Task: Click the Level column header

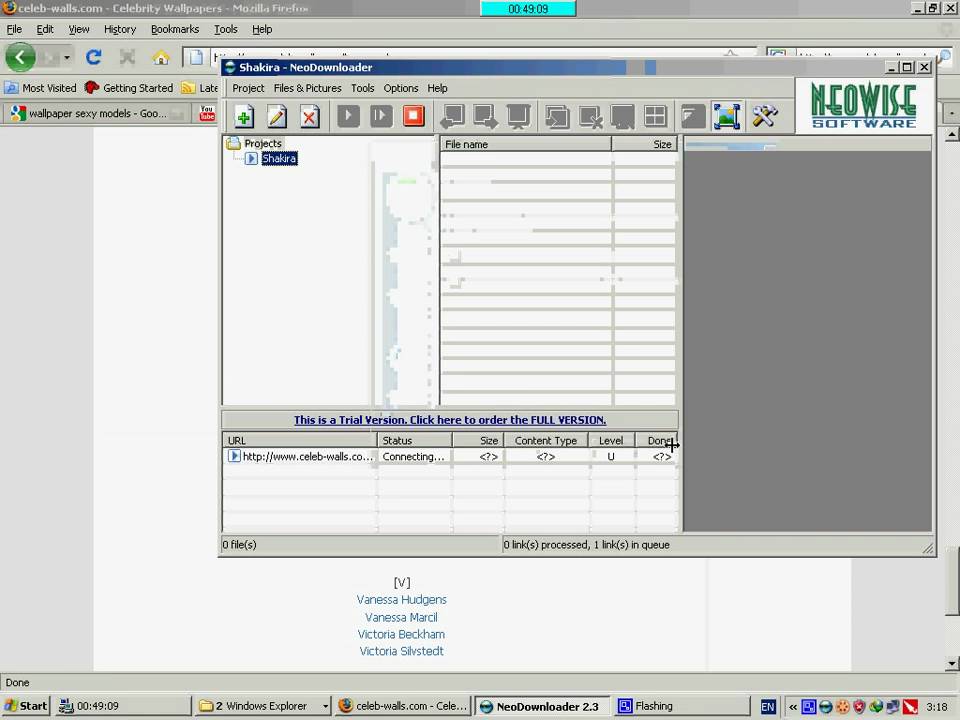Action: coord(610,440)
